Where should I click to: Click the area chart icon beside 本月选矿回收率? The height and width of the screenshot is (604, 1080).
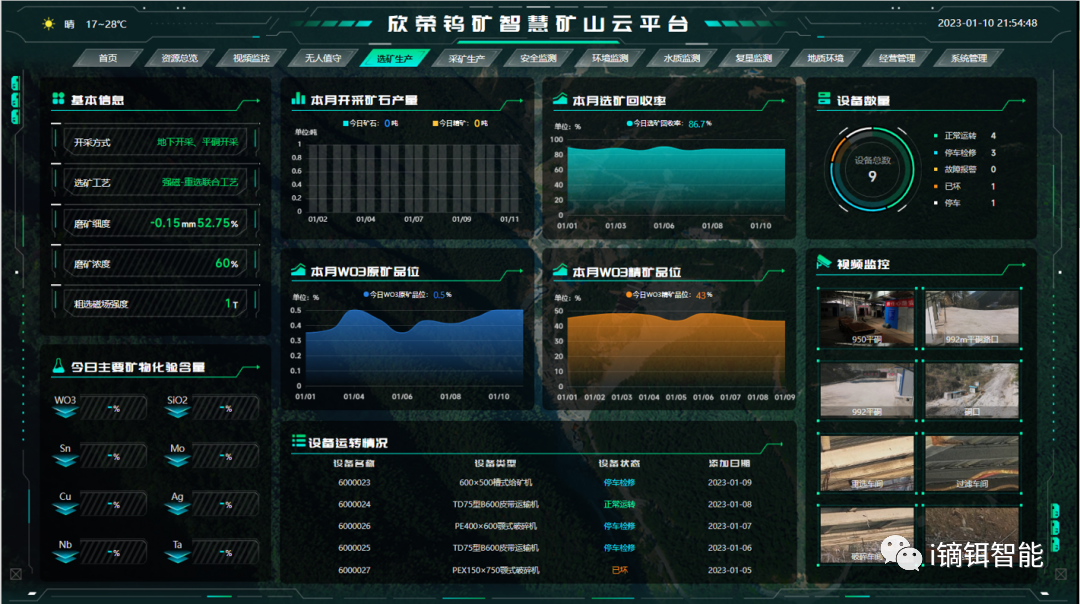(560, 99)
